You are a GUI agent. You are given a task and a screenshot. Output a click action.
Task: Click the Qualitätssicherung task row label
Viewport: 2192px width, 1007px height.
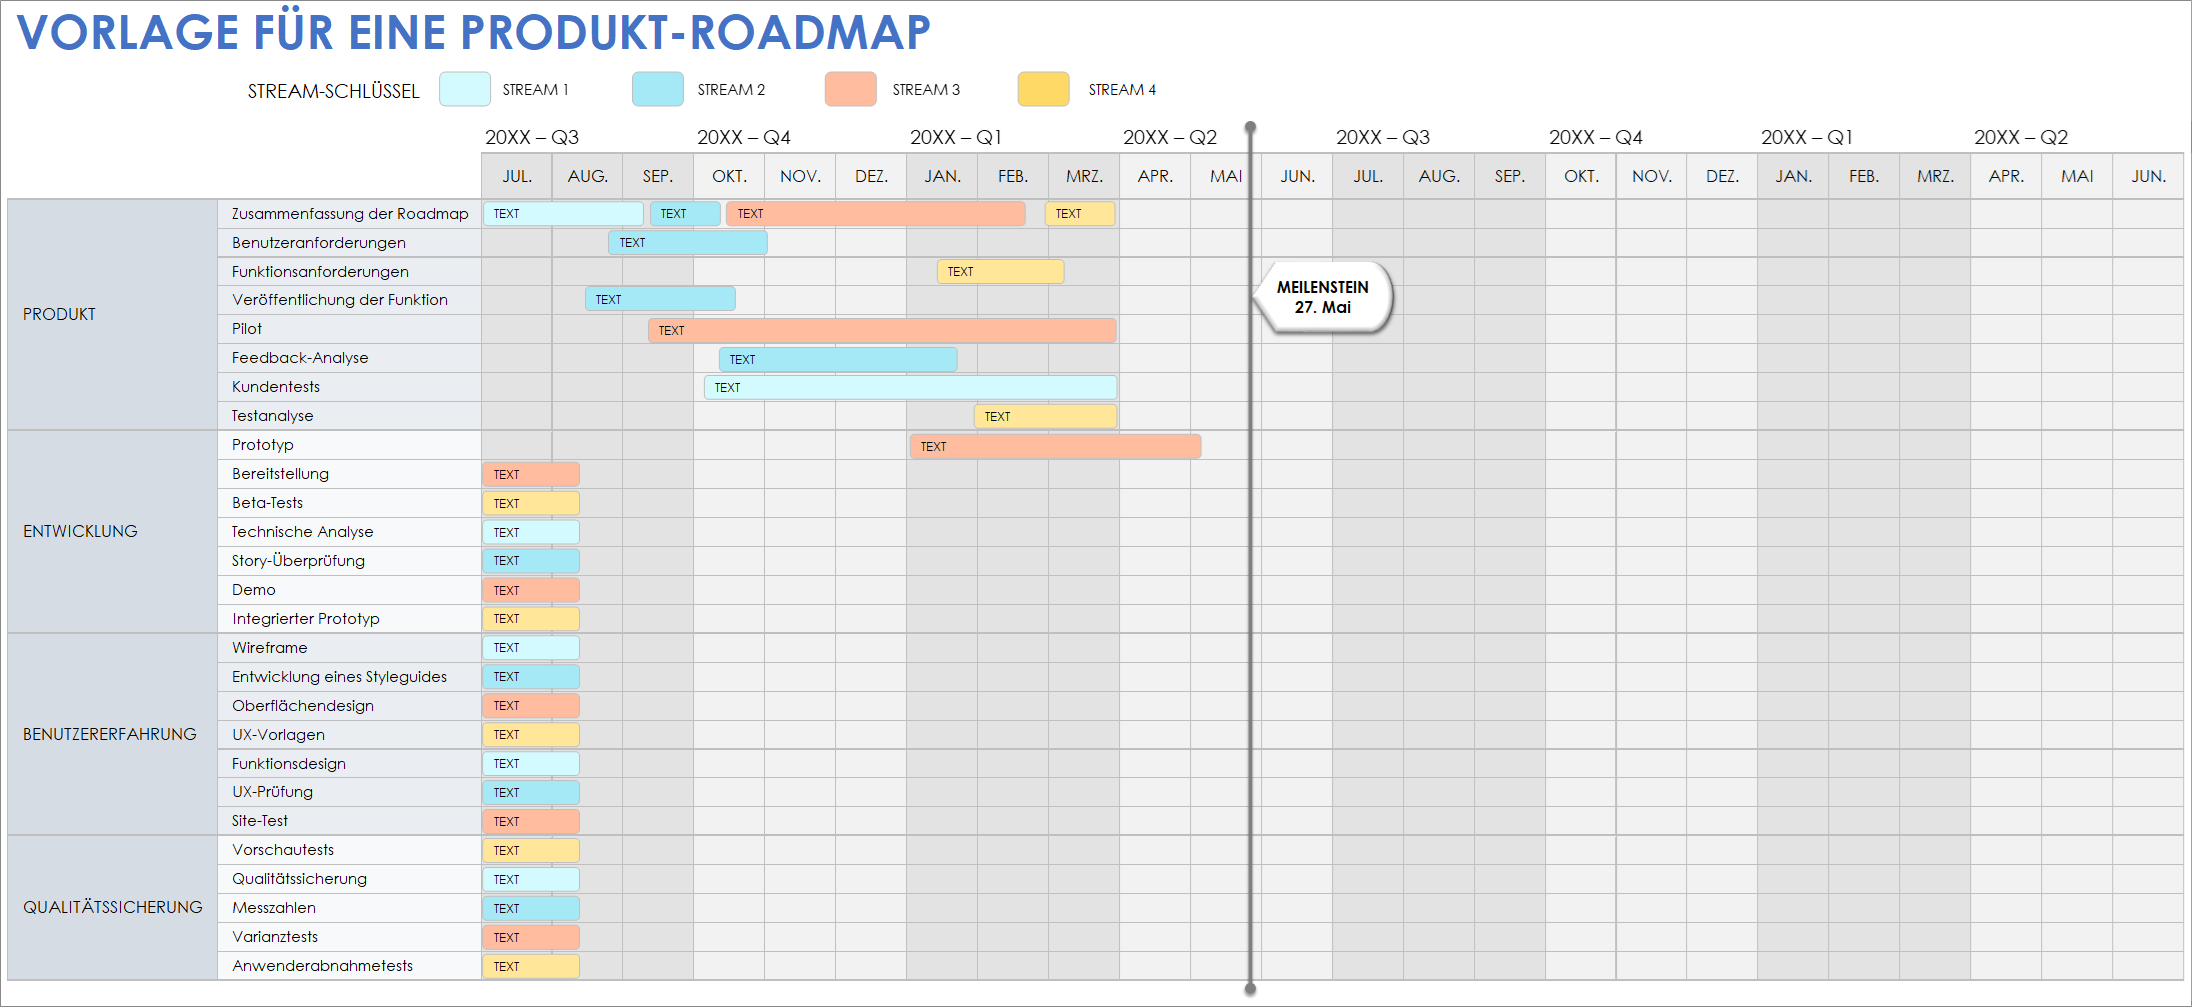coord(299,879)
